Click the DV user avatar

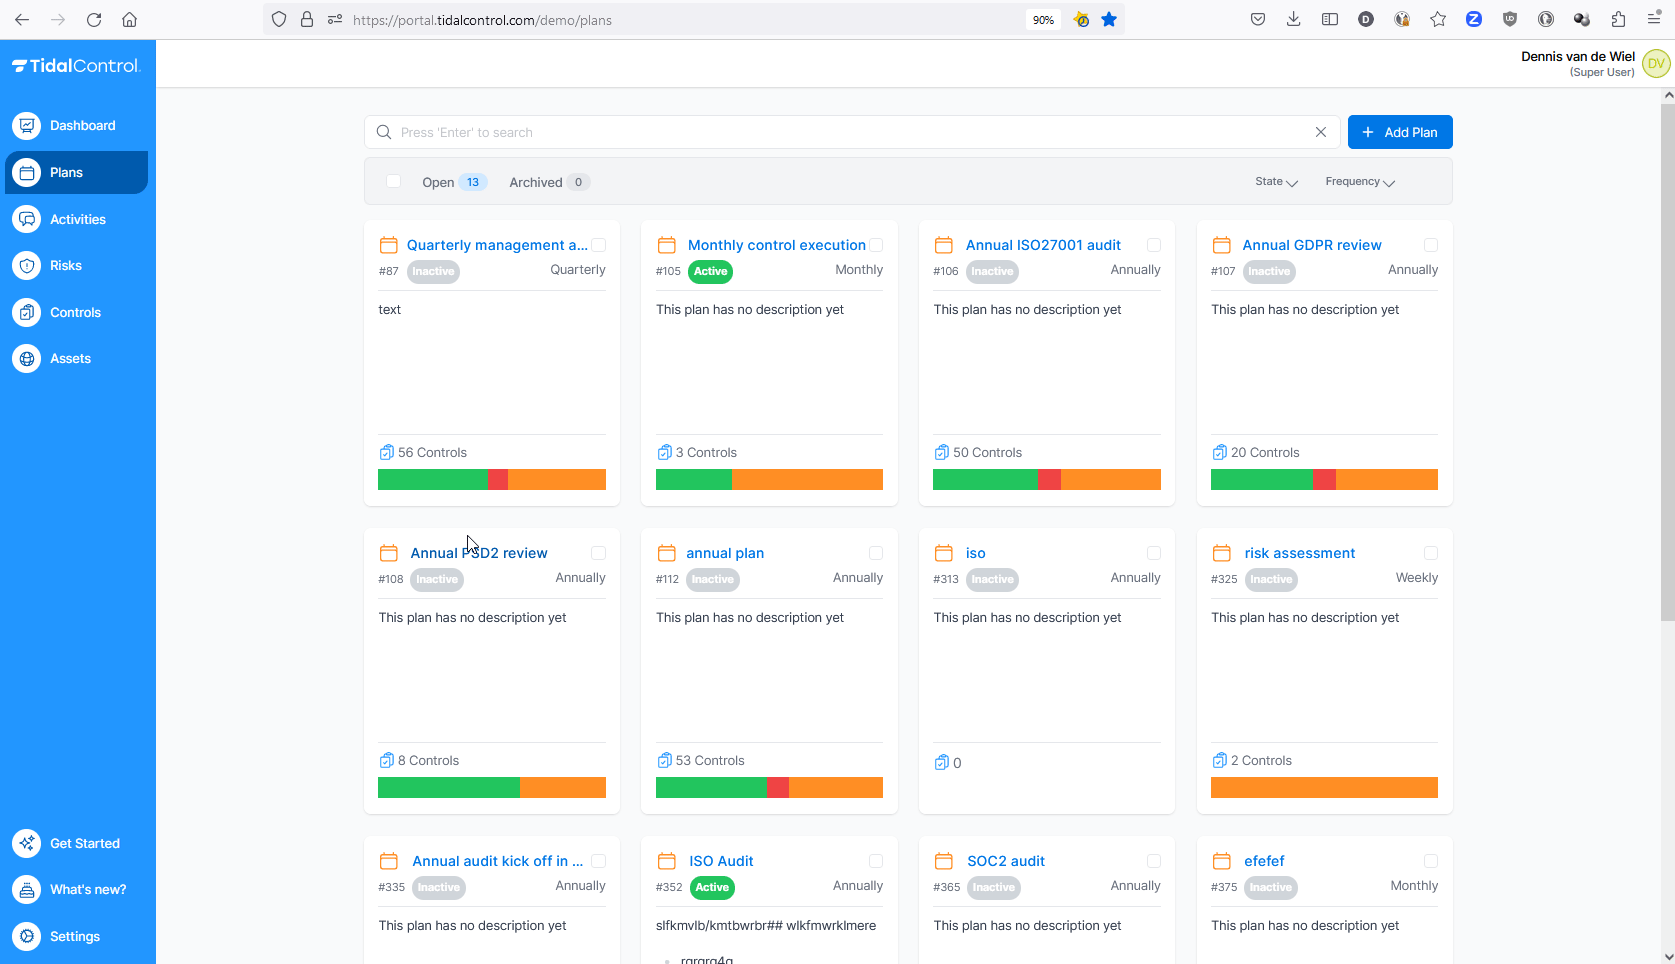1656,64
